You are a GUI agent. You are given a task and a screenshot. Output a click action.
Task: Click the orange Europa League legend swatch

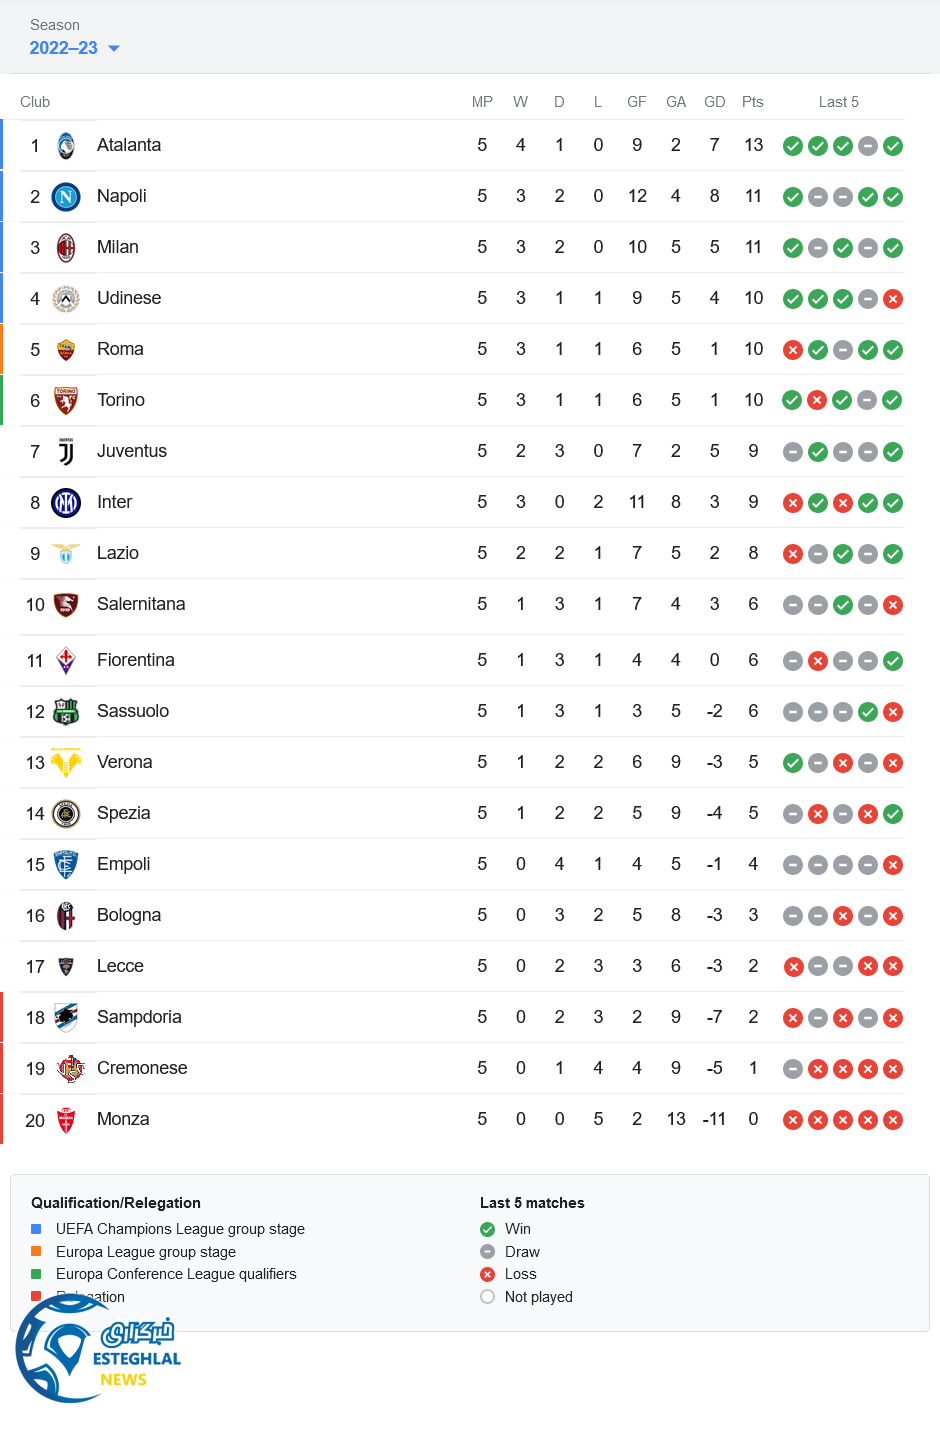pyautogui.click(x=36, y=1251)
